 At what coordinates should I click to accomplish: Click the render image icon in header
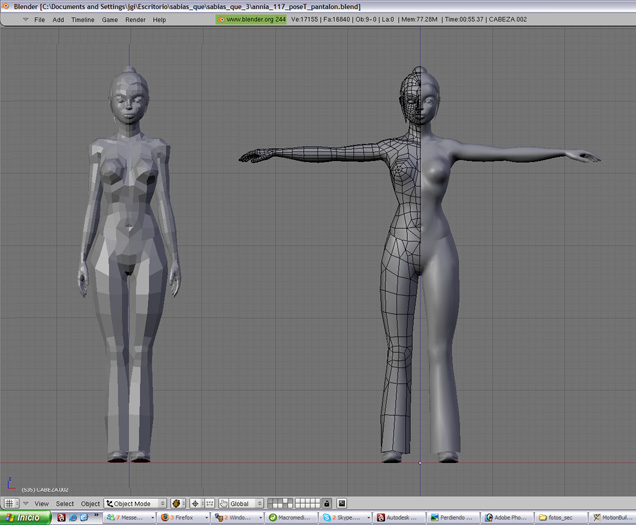coord(341,503)
